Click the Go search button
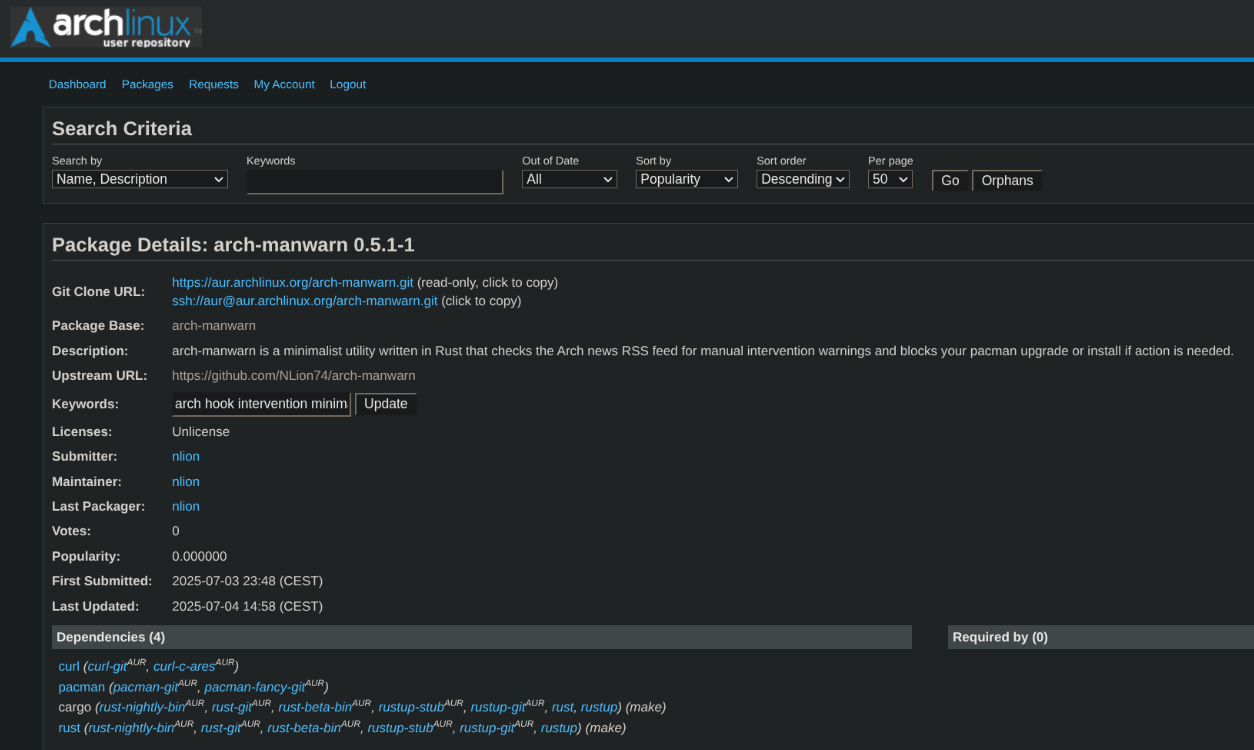Image resolution: width=1254 pixels, height=750 pixels. pyautogui.click(x=950, y=180)
